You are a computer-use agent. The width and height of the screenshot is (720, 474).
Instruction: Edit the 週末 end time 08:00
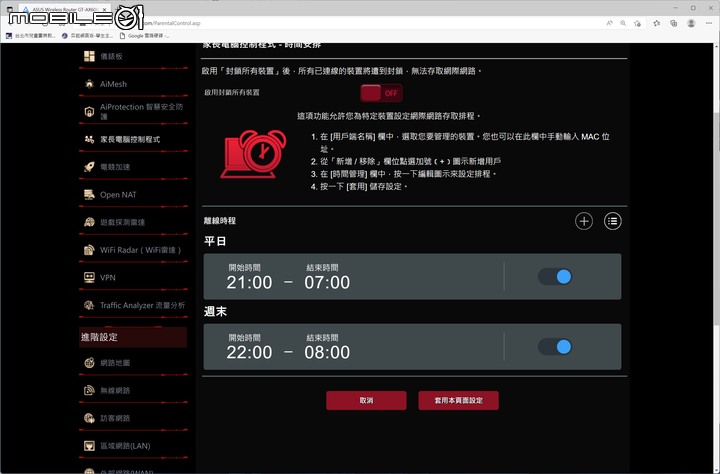[x=327, y=352]
